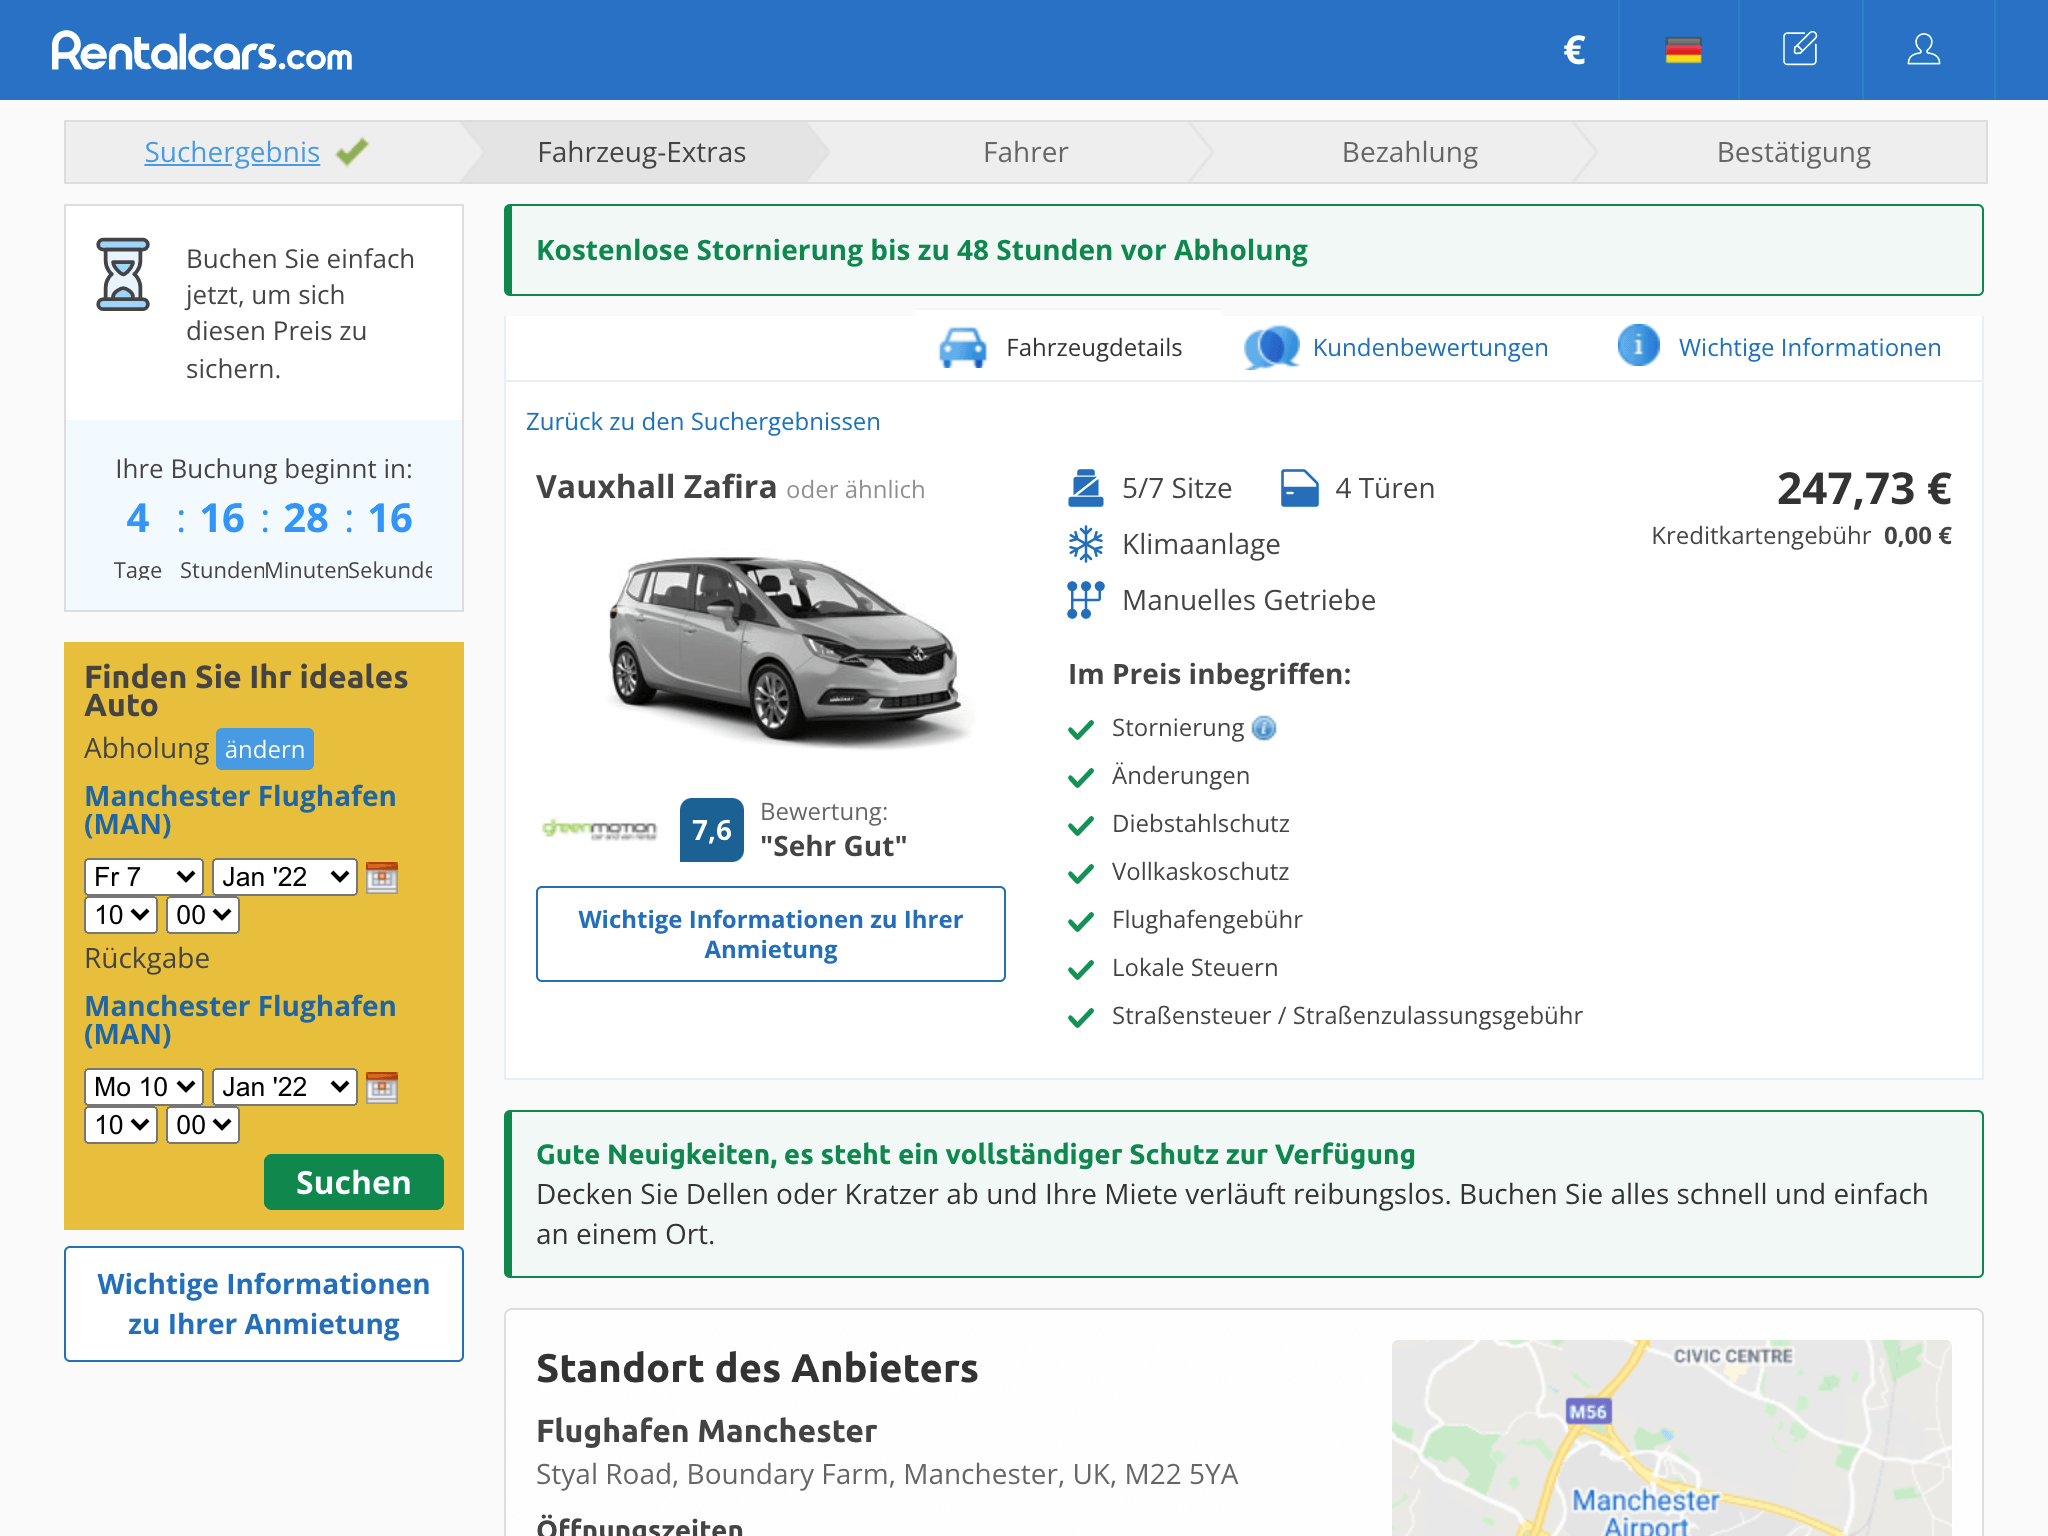Open the pickup minutes dropdown

click(203, 915)
